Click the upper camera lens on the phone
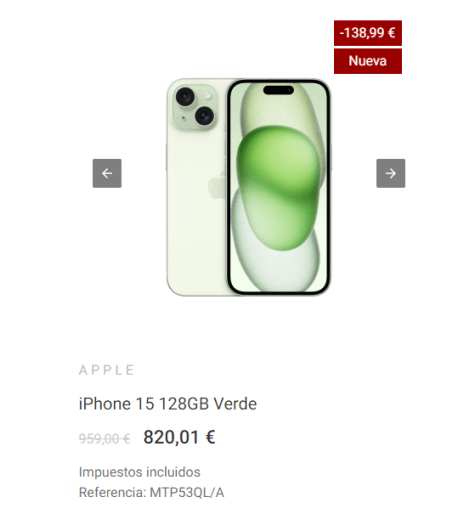 click(x=185, y=97)
